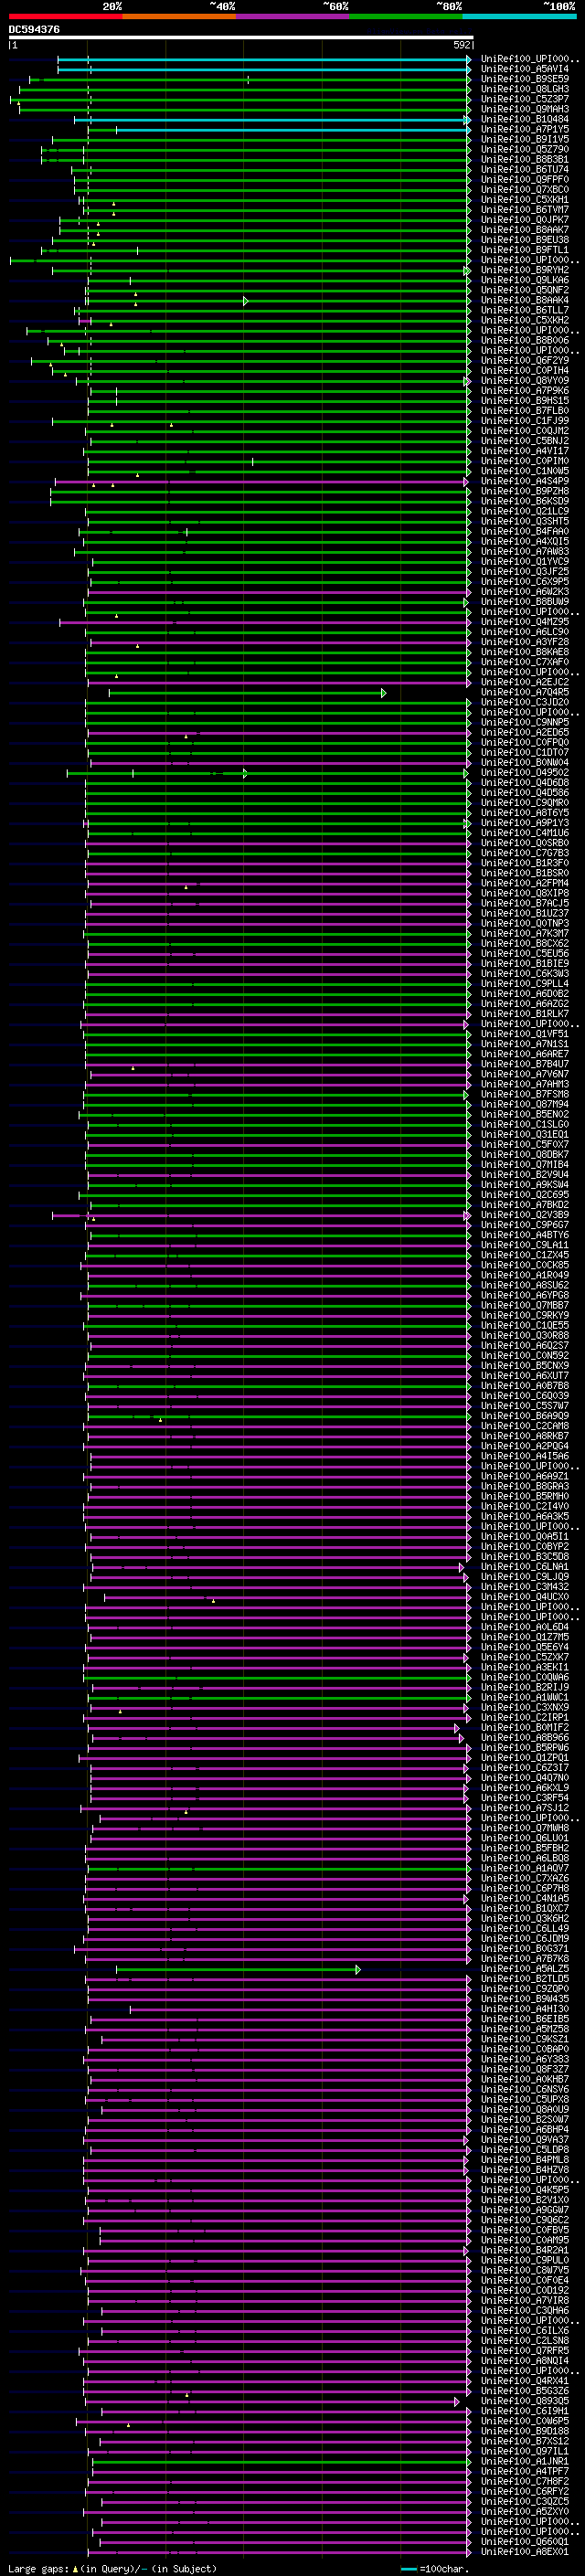Click the UniRef100_C1FJ99 hit label

[525, 421]
